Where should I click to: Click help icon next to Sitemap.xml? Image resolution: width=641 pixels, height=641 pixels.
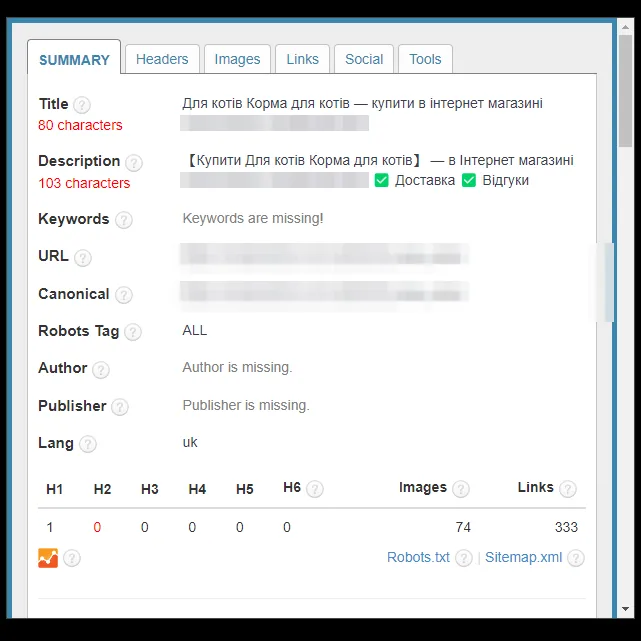[576, 558]
